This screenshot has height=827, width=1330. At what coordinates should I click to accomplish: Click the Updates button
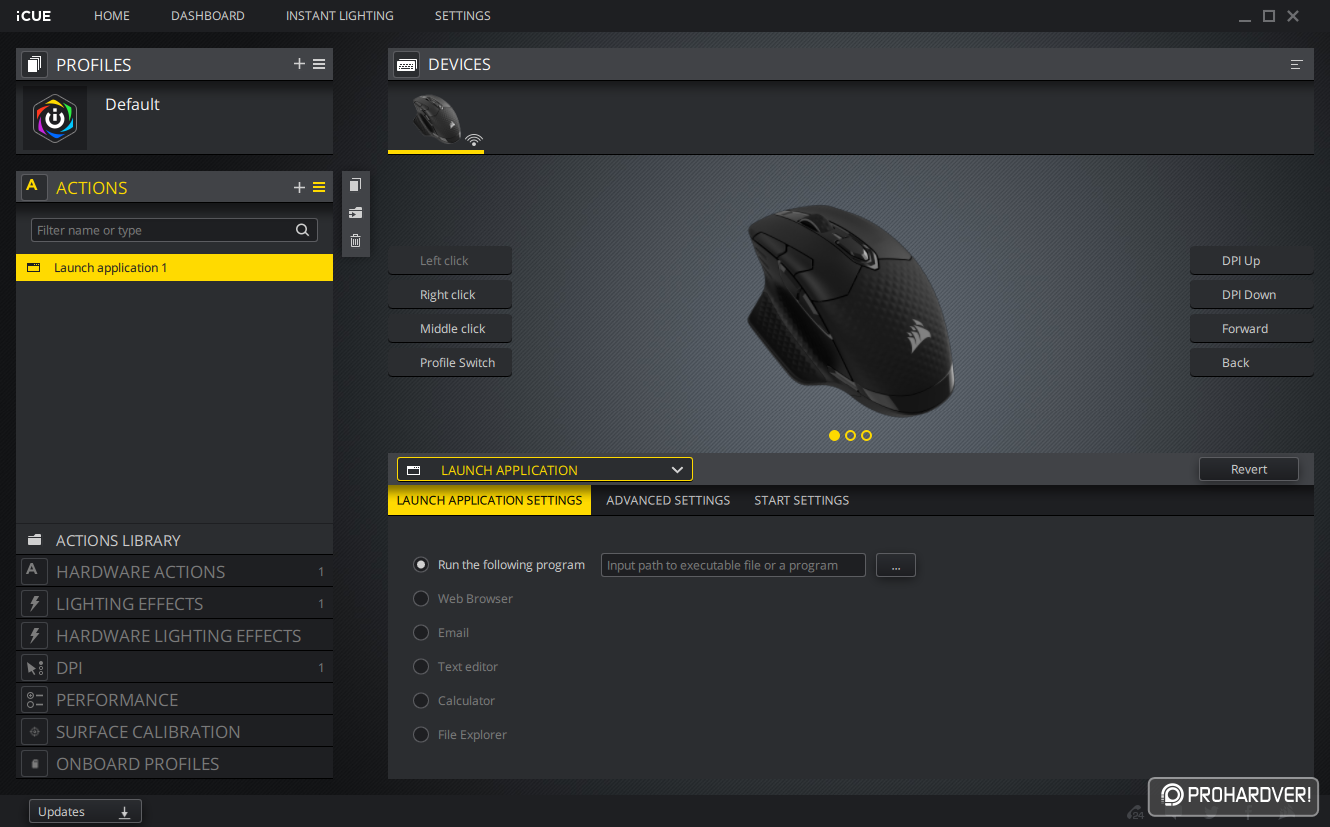[85, 812]
